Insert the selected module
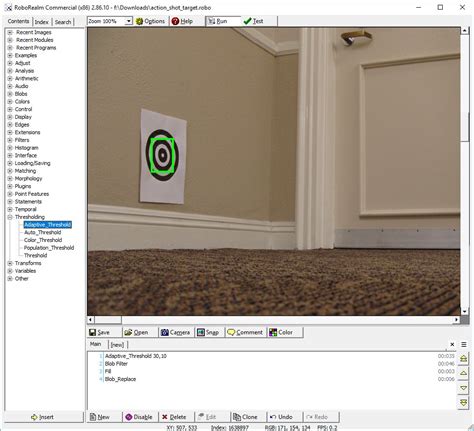Image resolution: width=474 pixels, height=431 pixels. point(43,417)
